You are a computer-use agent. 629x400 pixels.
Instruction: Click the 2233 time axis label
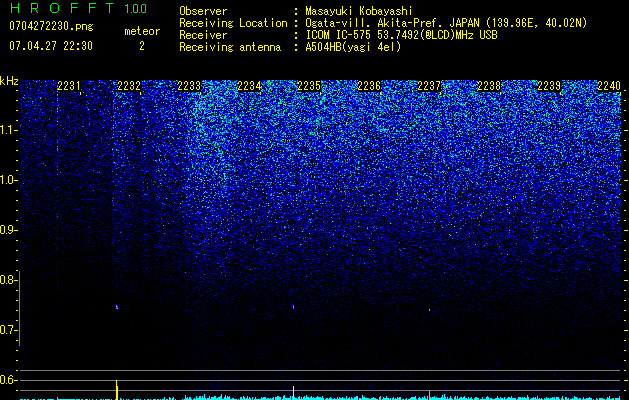189,86
